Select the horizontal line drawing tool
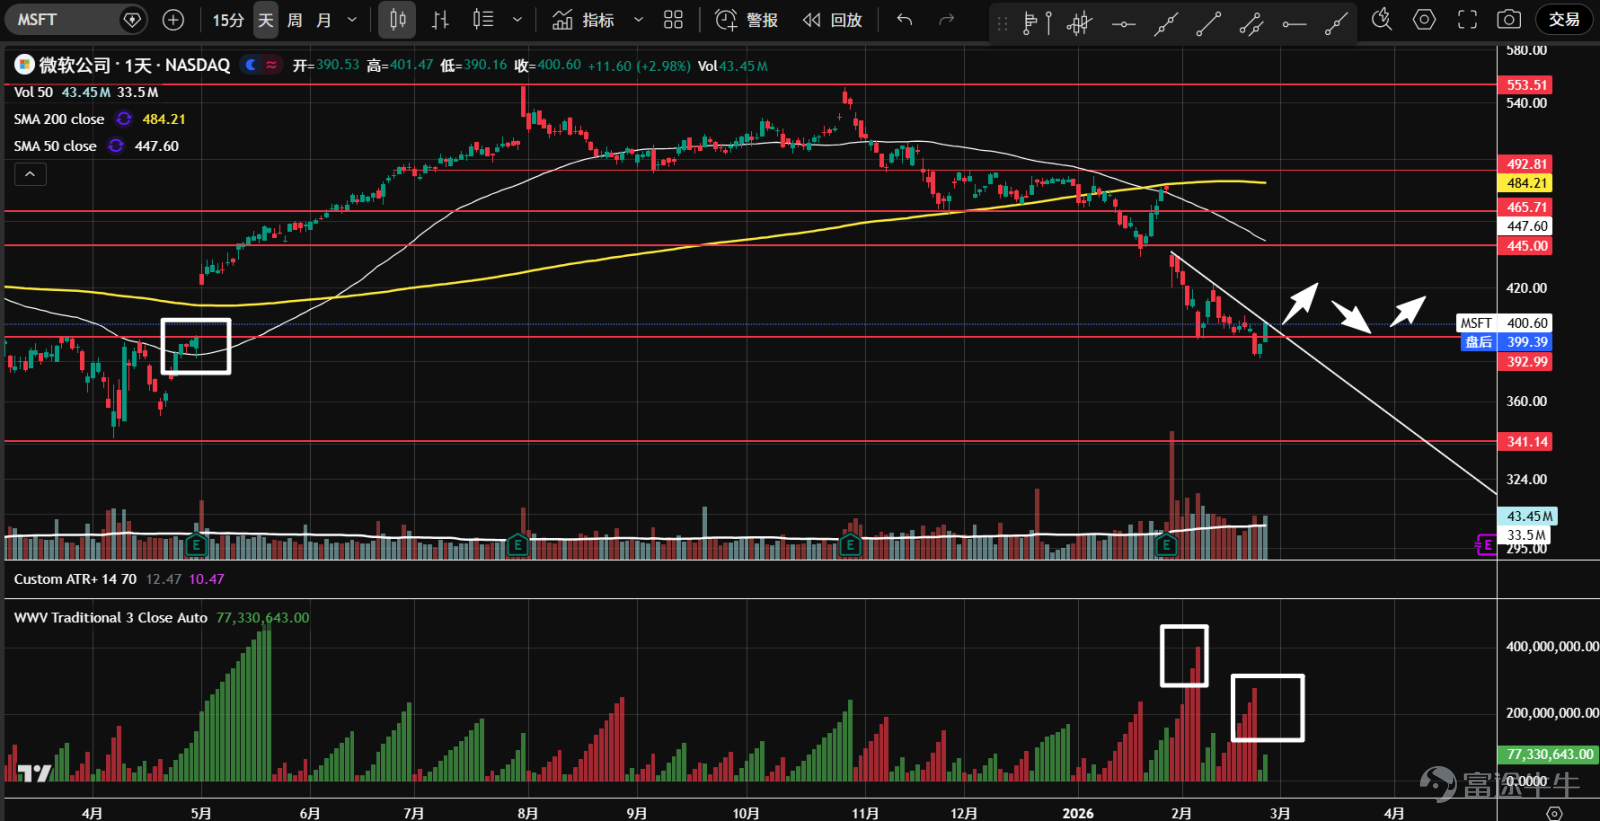Viewport: 1600px width, 821px height. [1123, 22]
